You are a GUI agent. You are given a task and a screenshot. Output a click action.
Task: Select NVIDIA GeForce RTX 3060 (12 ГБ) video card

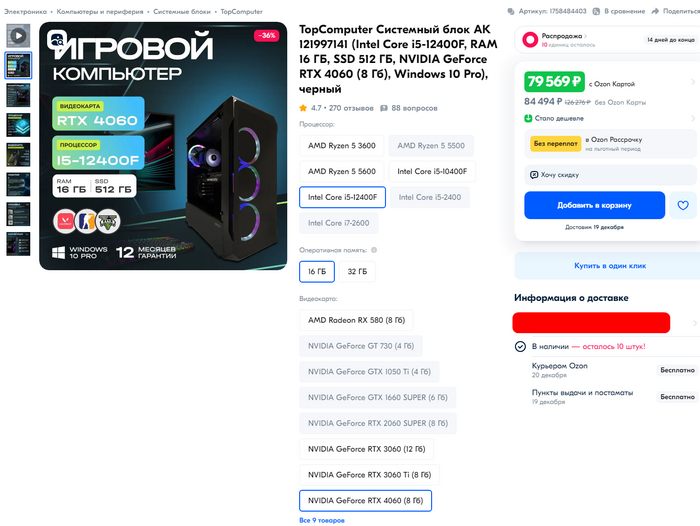[x=366, y=449]
